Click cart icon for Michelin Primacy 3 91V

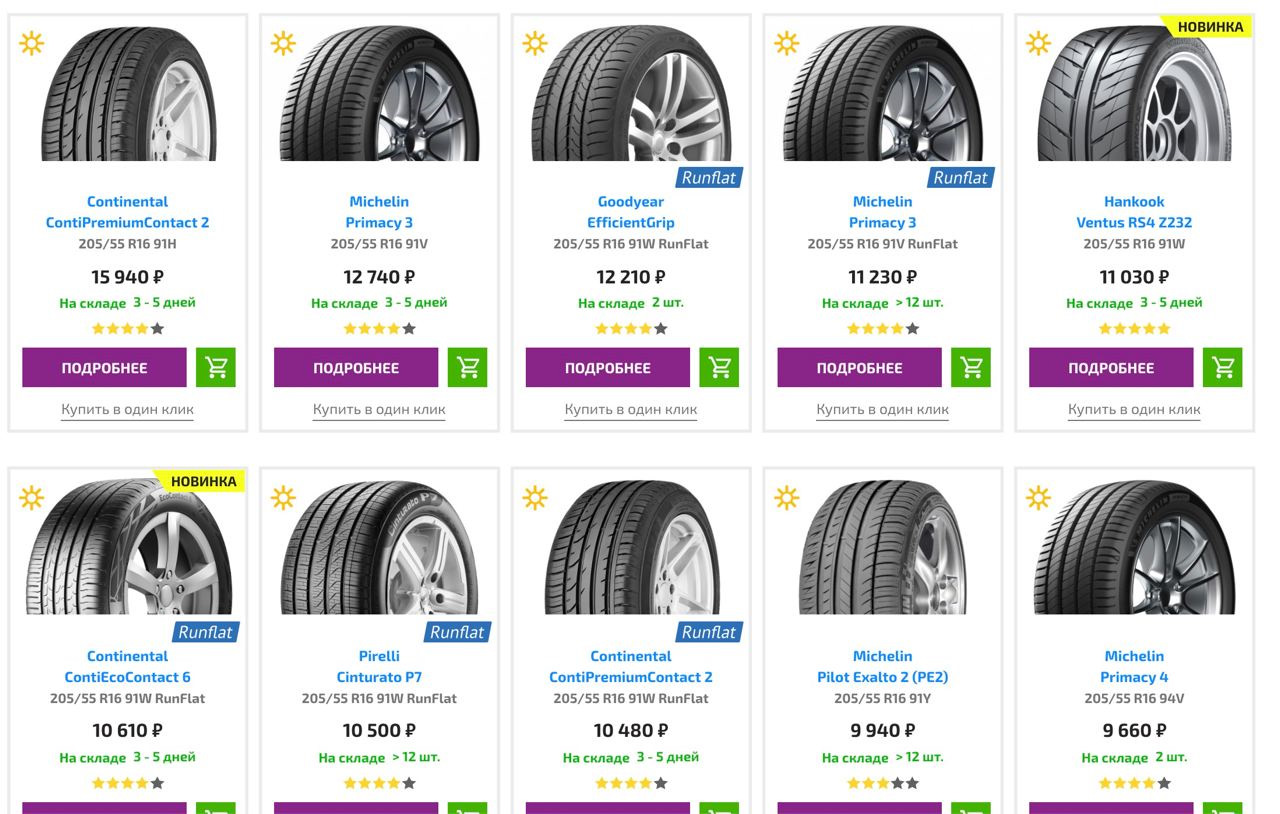(468, 368)
